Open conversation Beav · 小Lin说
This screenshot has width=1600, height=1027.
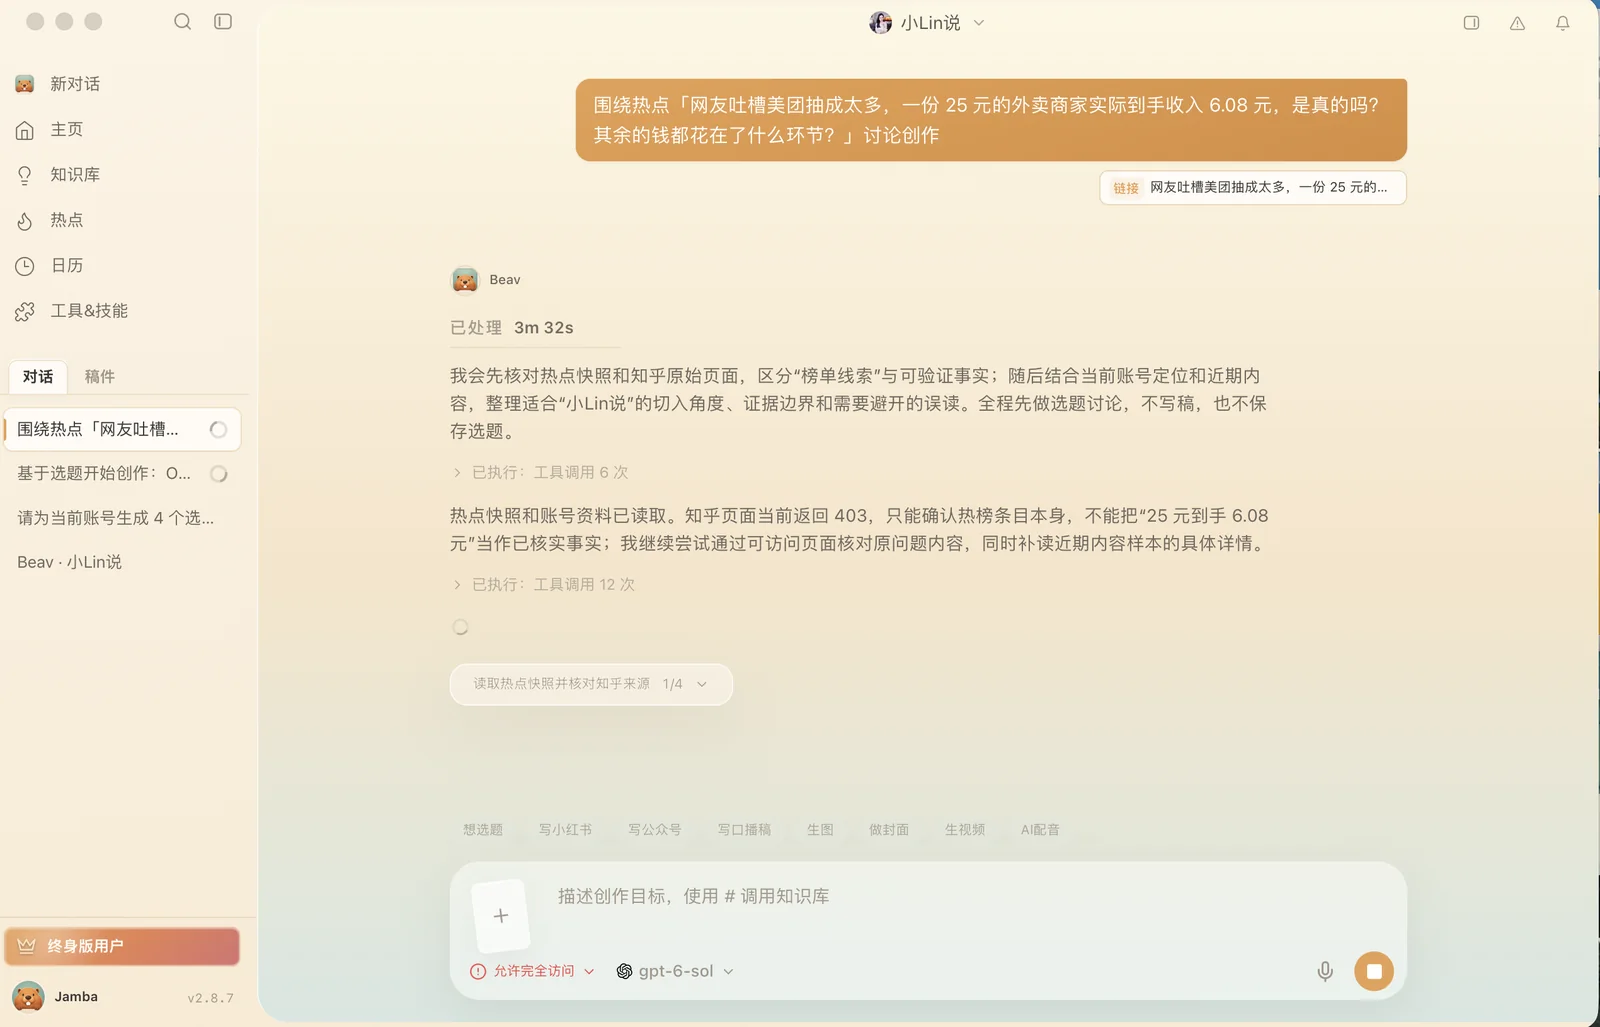[x=122, y=562]
